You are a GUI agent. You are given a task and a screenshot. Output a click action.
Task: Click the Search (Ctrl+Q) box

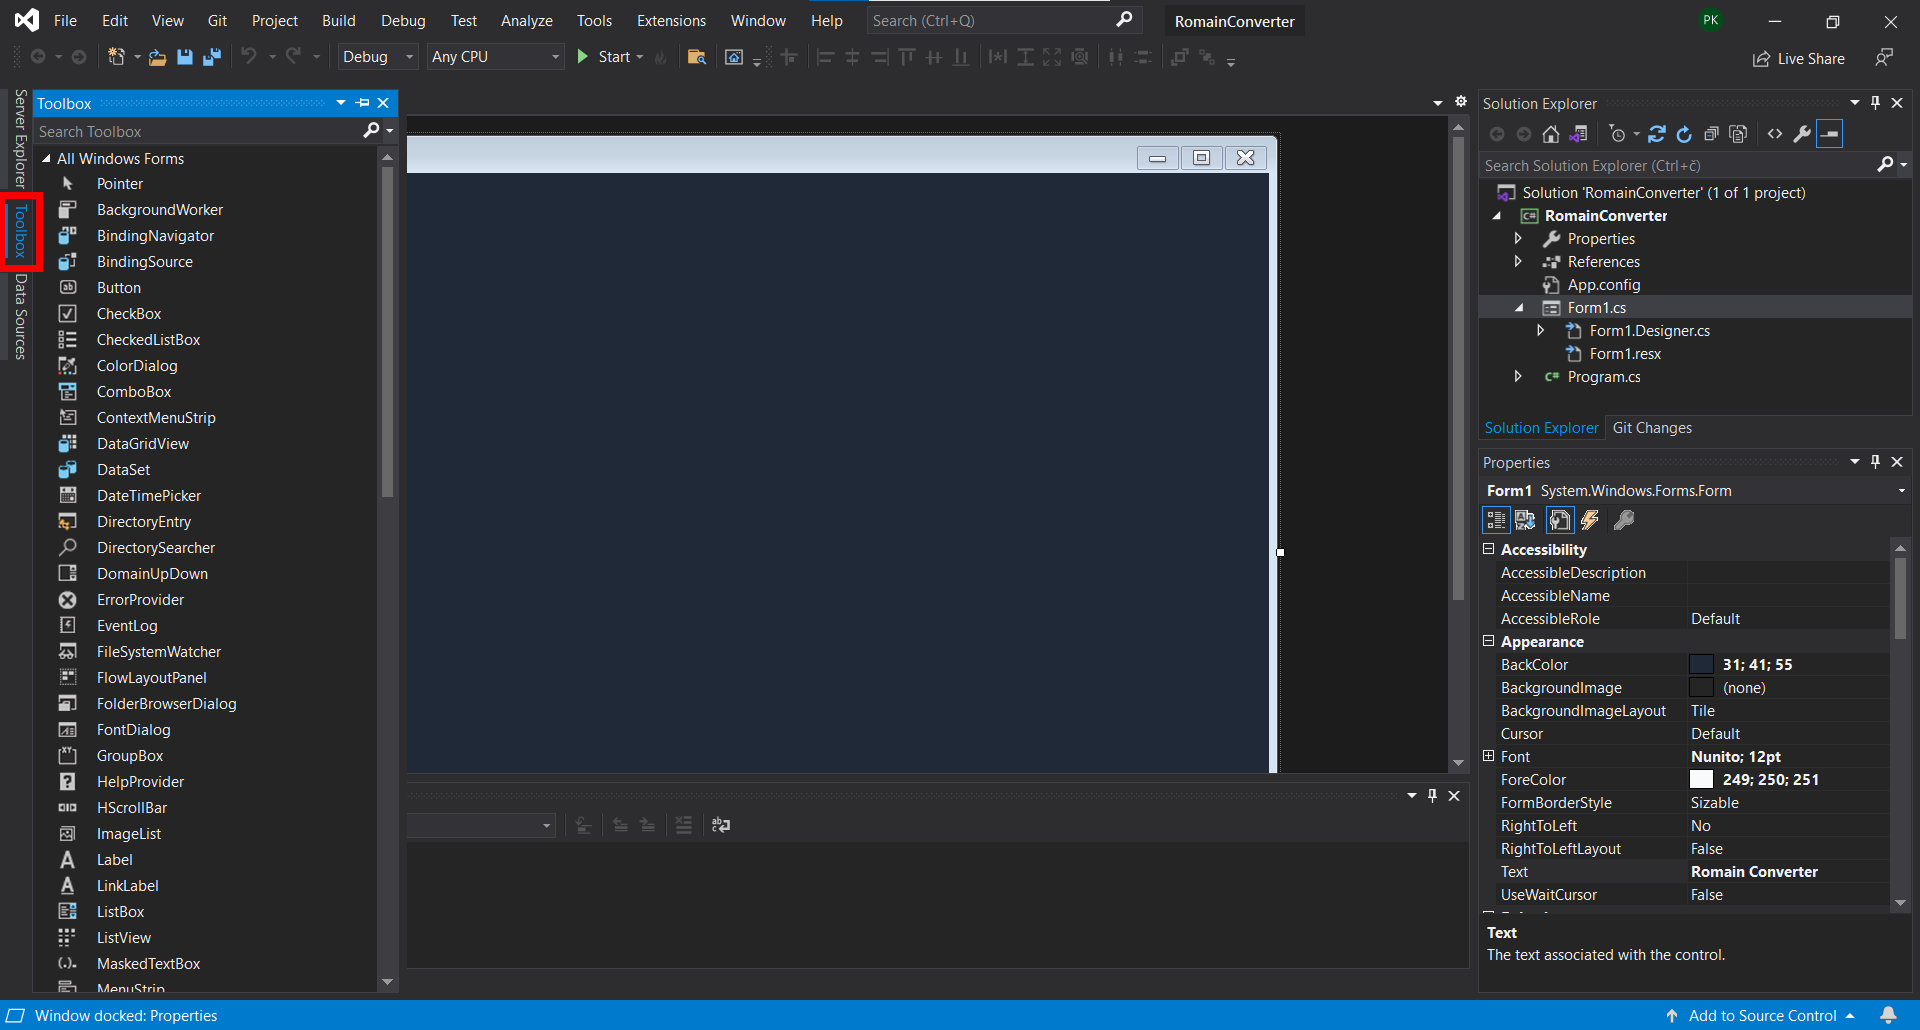pos(1003,20)
